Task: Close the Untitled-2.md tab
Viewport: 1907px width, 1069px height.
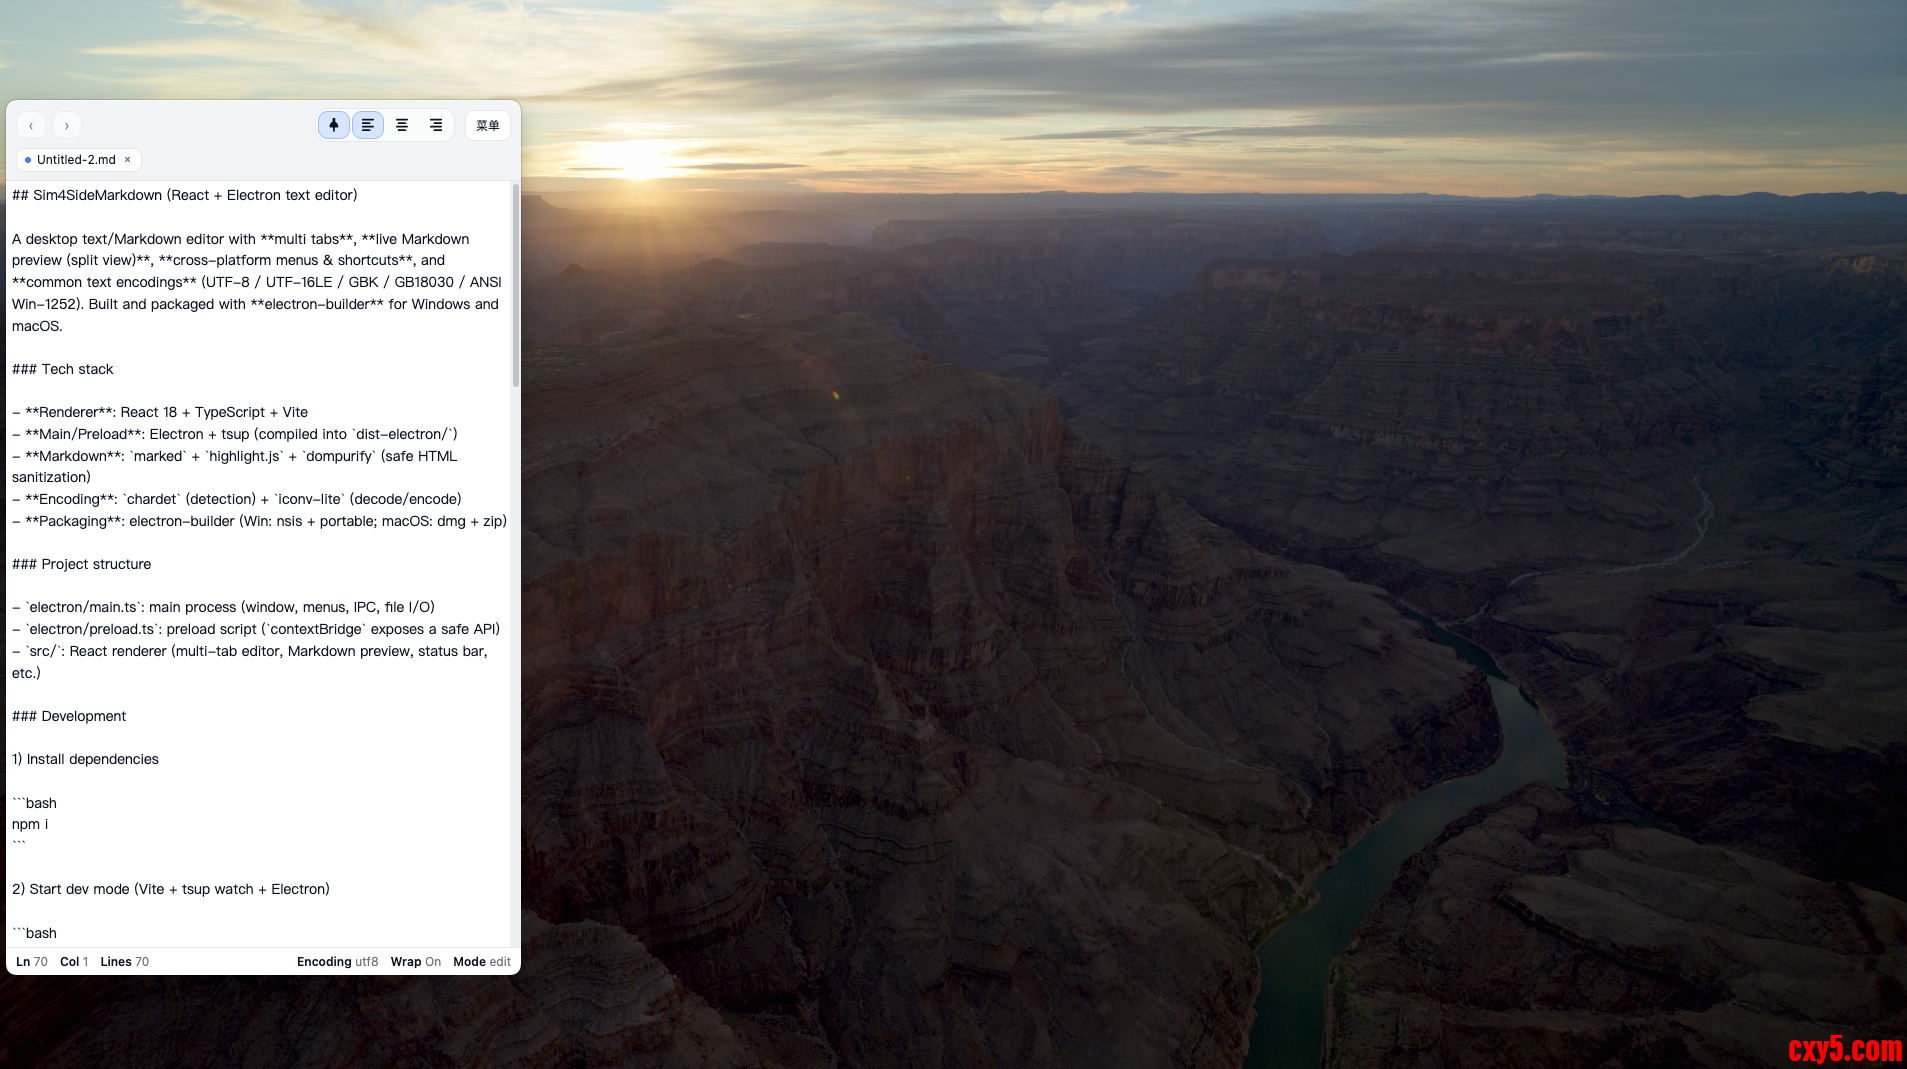Action: point(128,160)
